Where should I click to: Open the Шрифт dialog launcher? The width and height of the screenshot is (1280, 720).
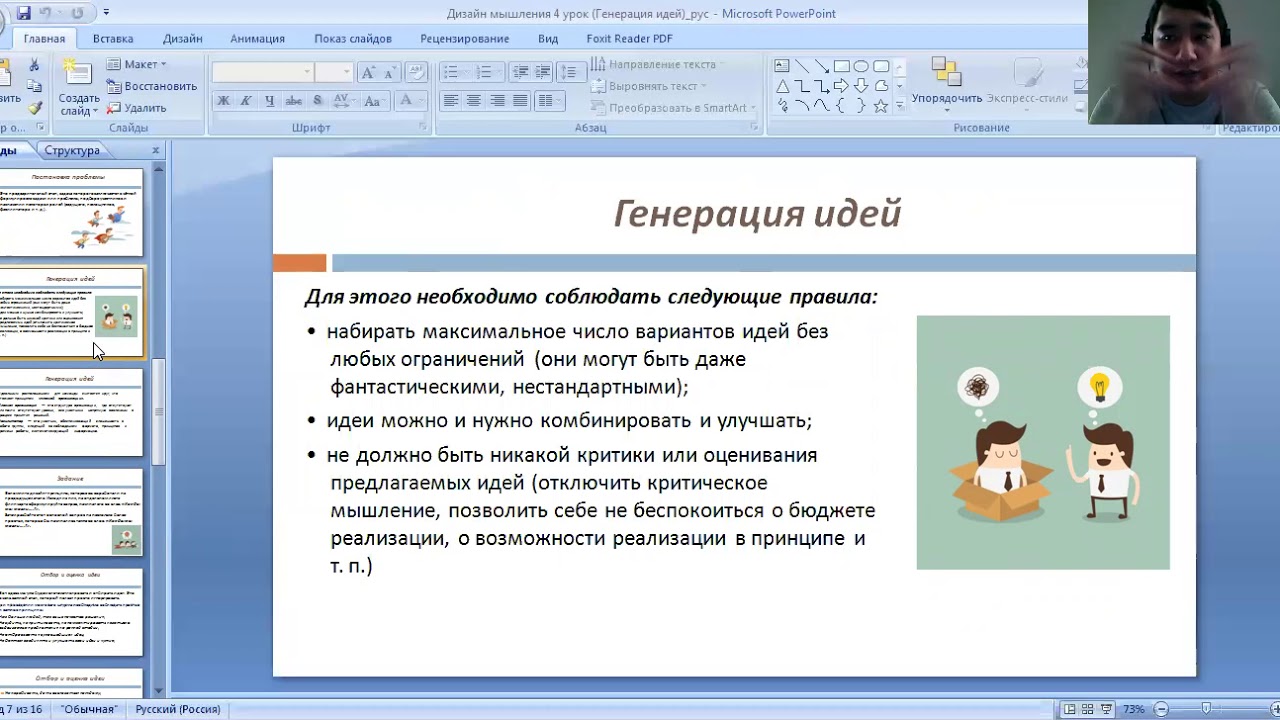pos(424,128)
